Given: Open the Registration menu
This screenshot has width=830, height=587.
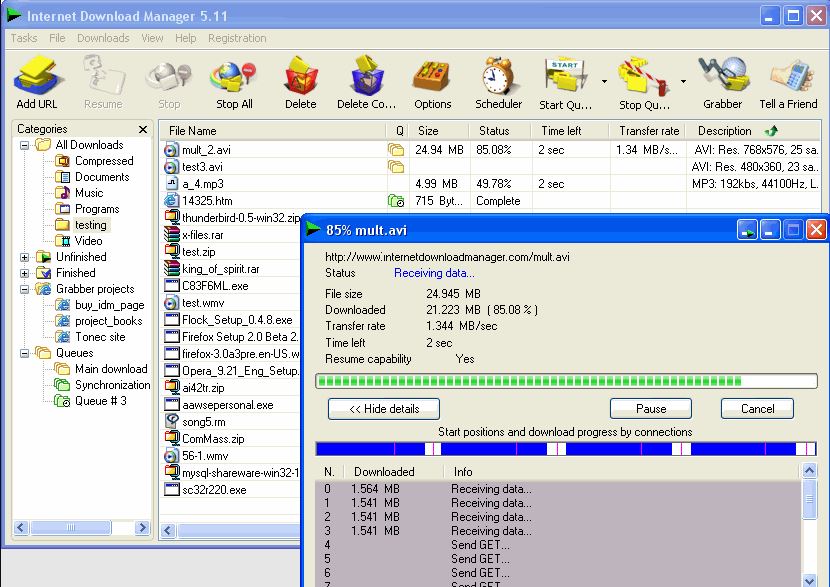Looking at the screenshot, I should coord(237,38).
